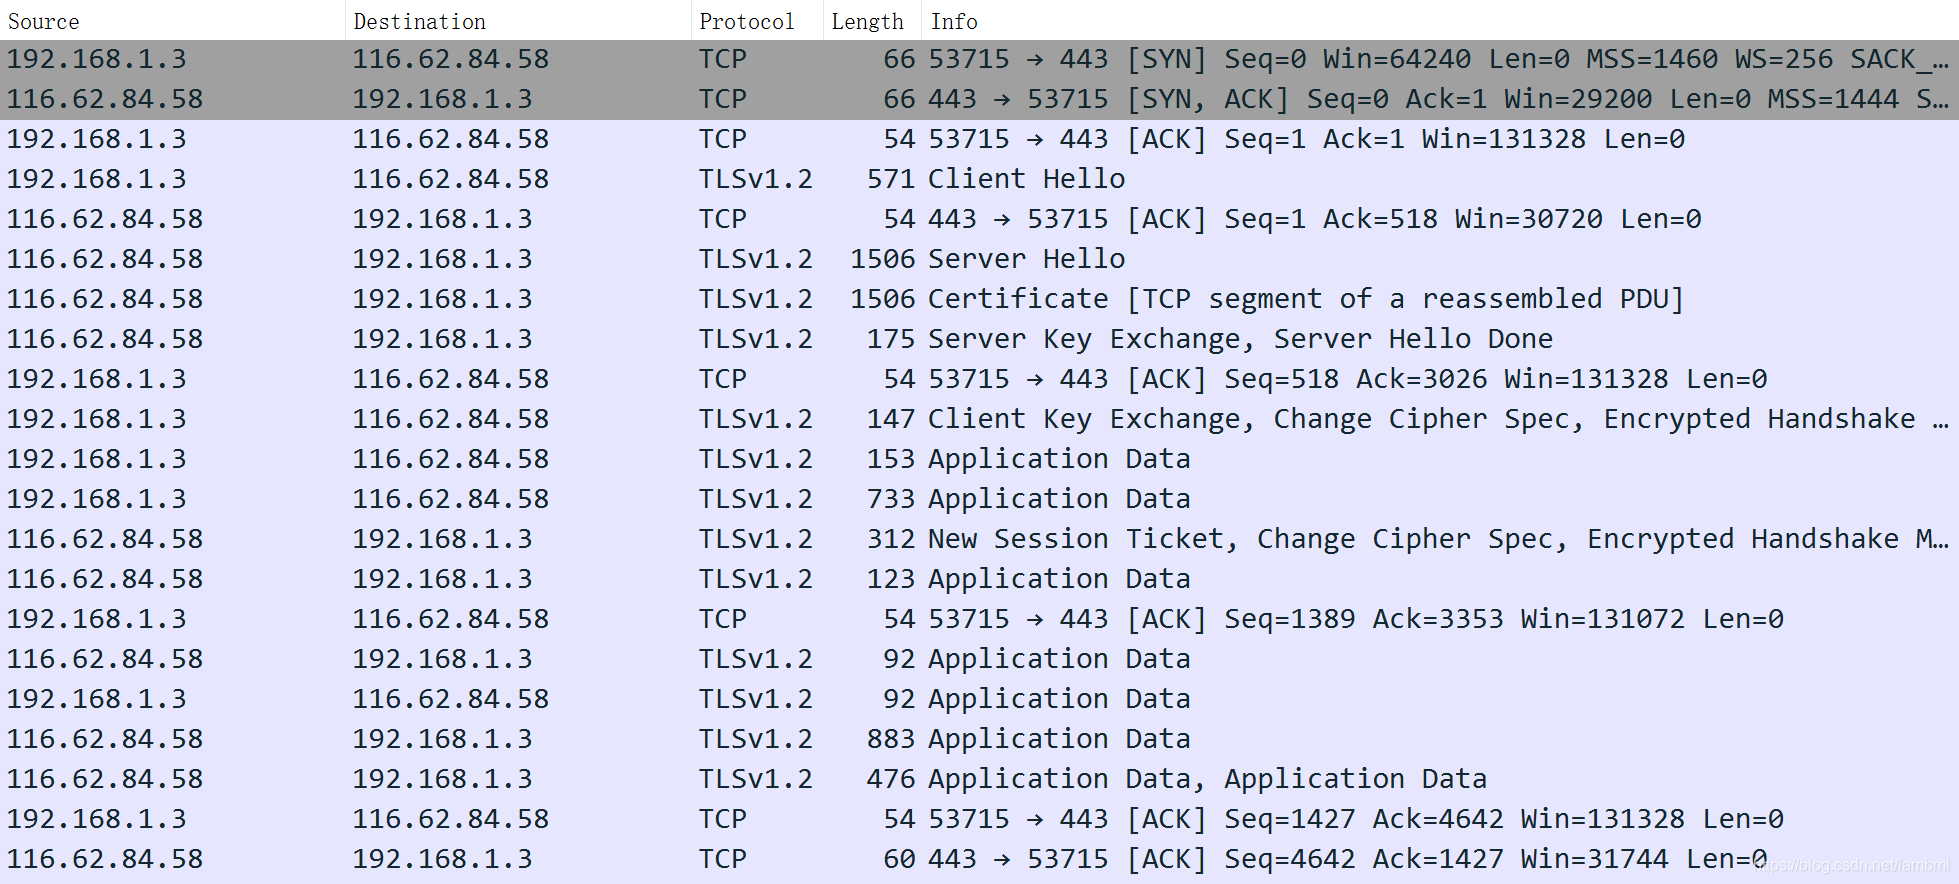Sort by the Protocol column header
This screenshot has width=1959, height=884.
[757, 21]
